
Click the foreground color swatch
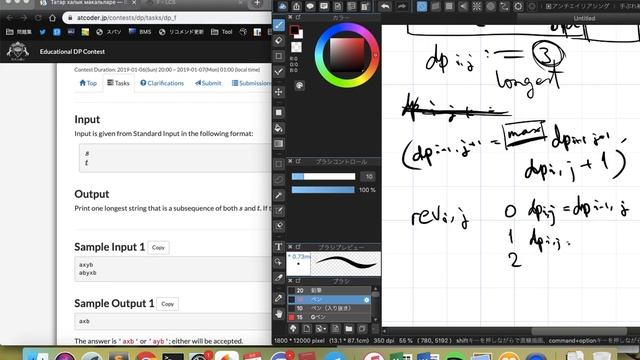[294, 30]
